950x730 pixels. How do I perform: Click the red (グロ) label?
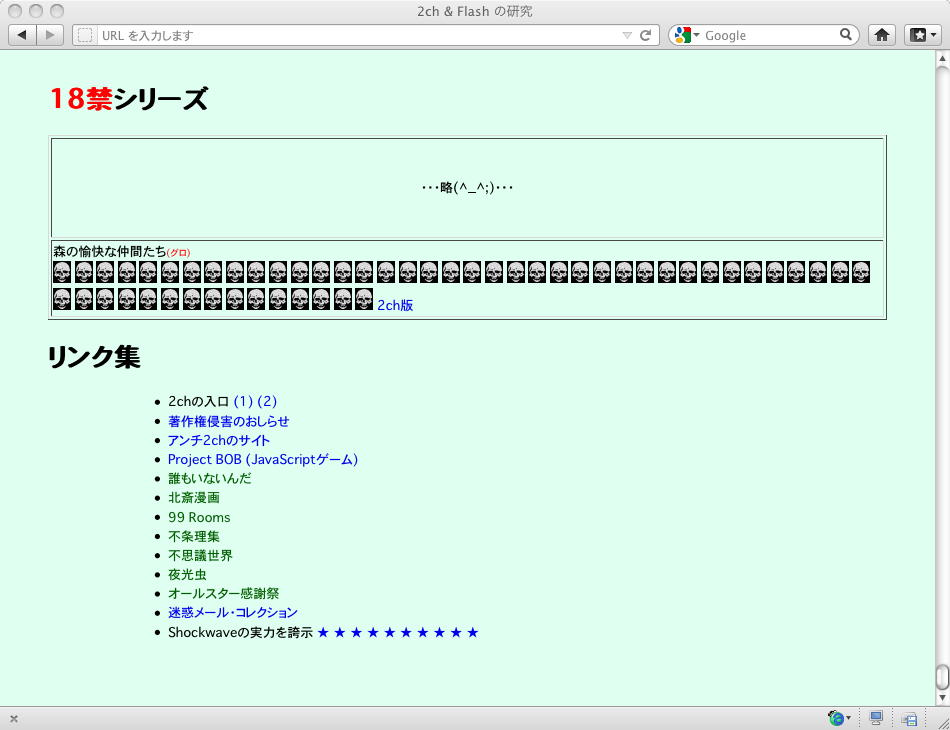point(179,253)
